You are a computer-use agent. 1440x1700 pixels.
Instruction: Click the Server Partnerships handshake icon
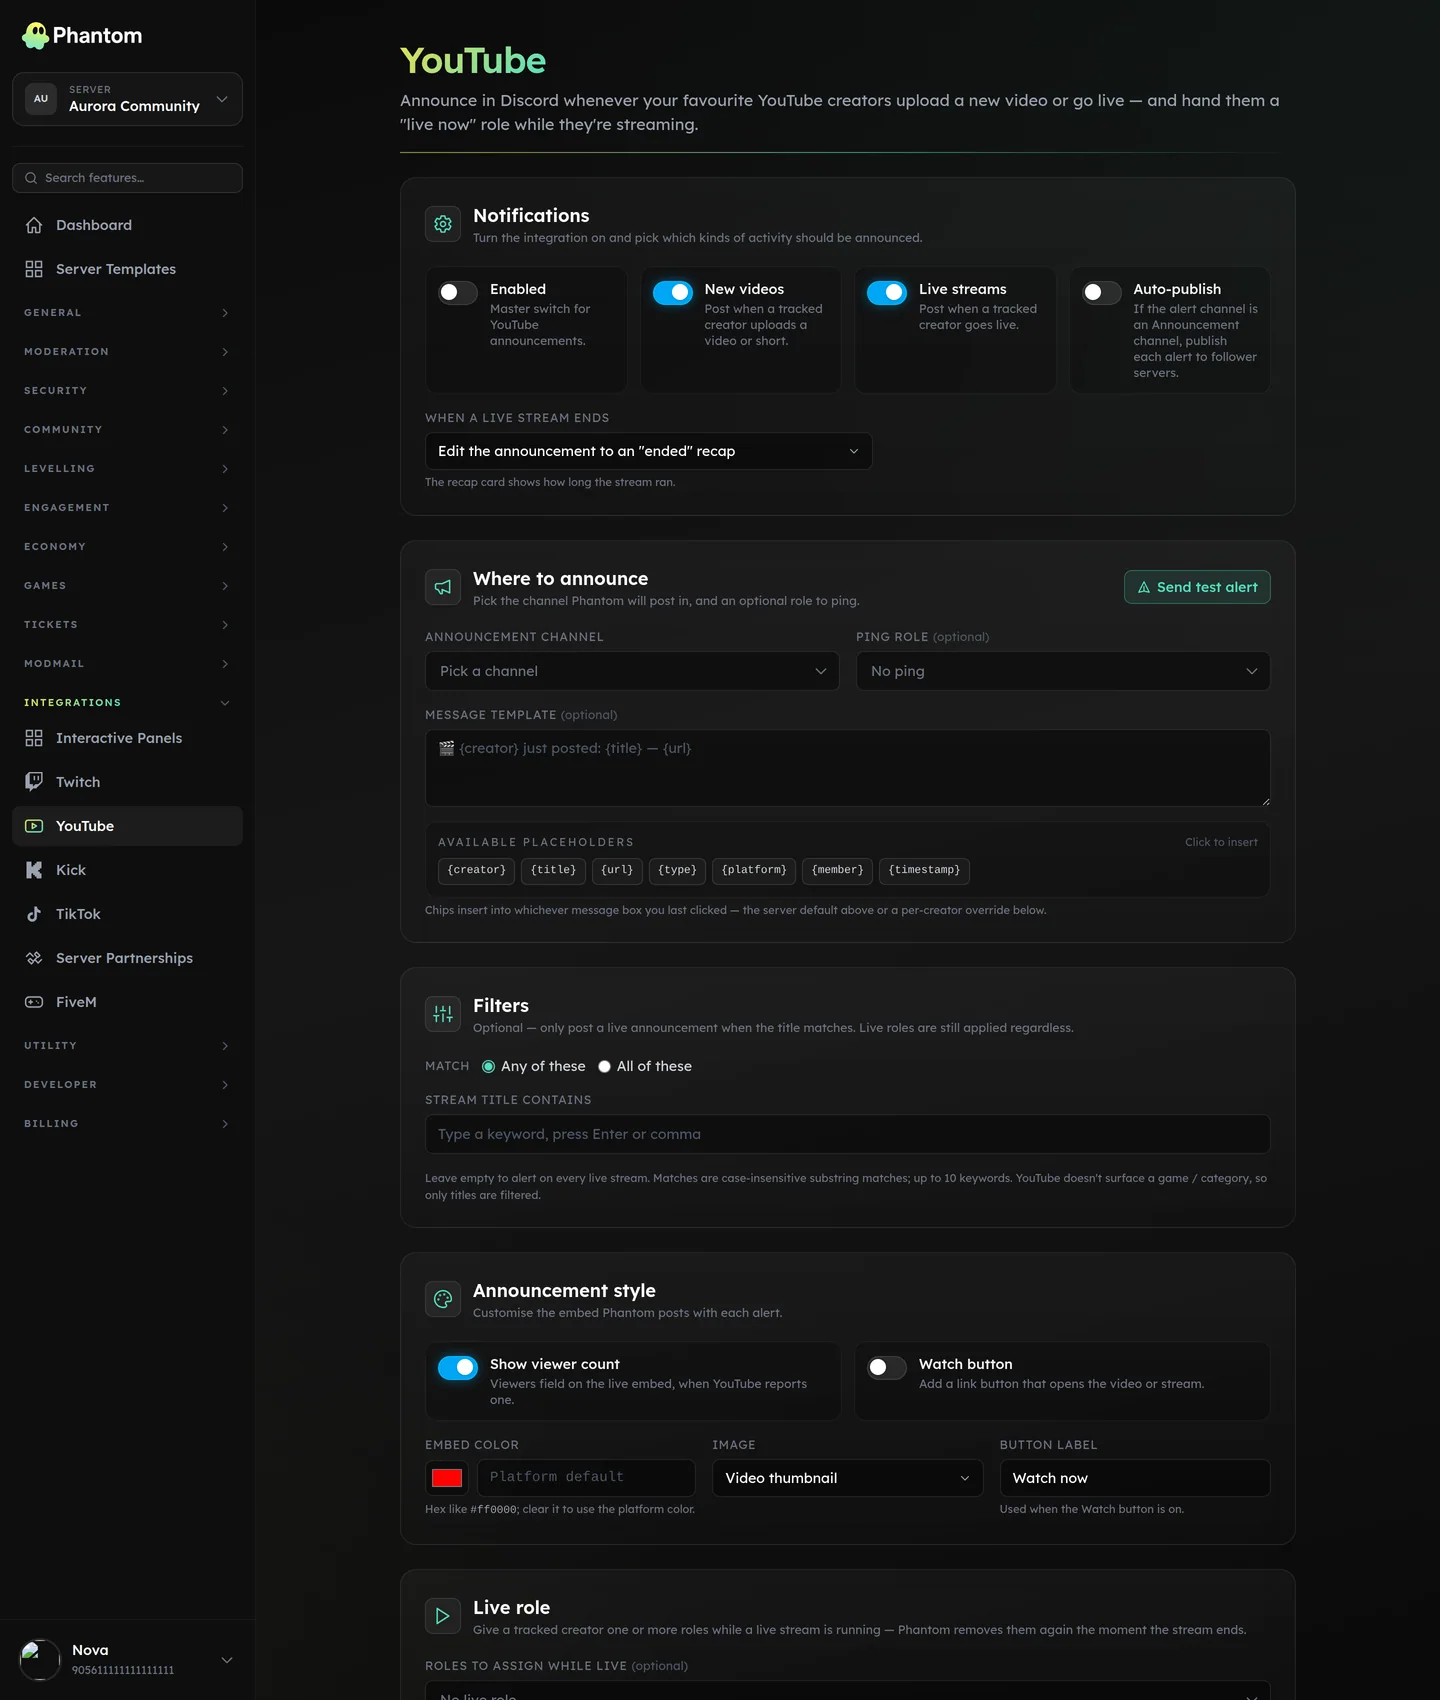coord(34,958)
